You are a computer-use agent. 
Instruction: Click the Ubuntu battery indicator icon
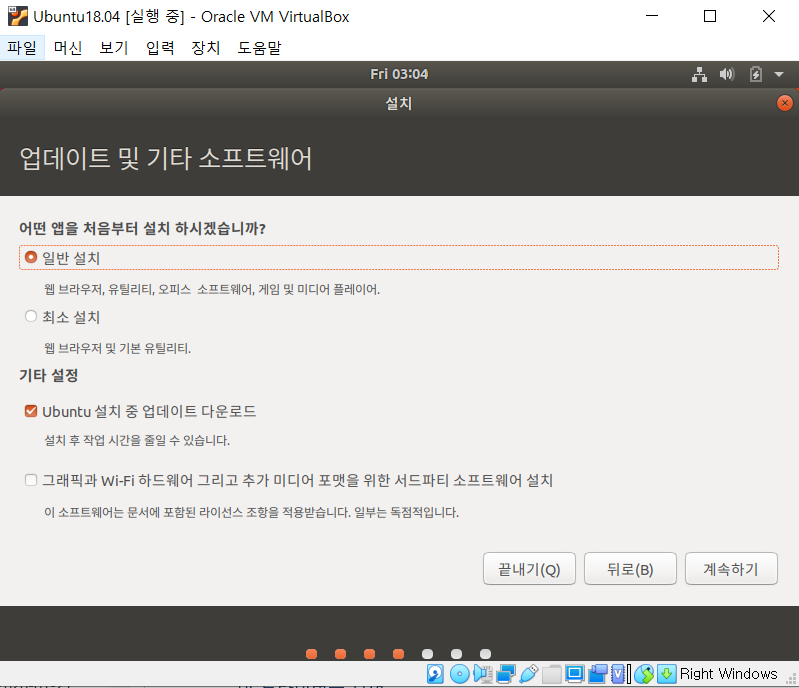point(756,74)
